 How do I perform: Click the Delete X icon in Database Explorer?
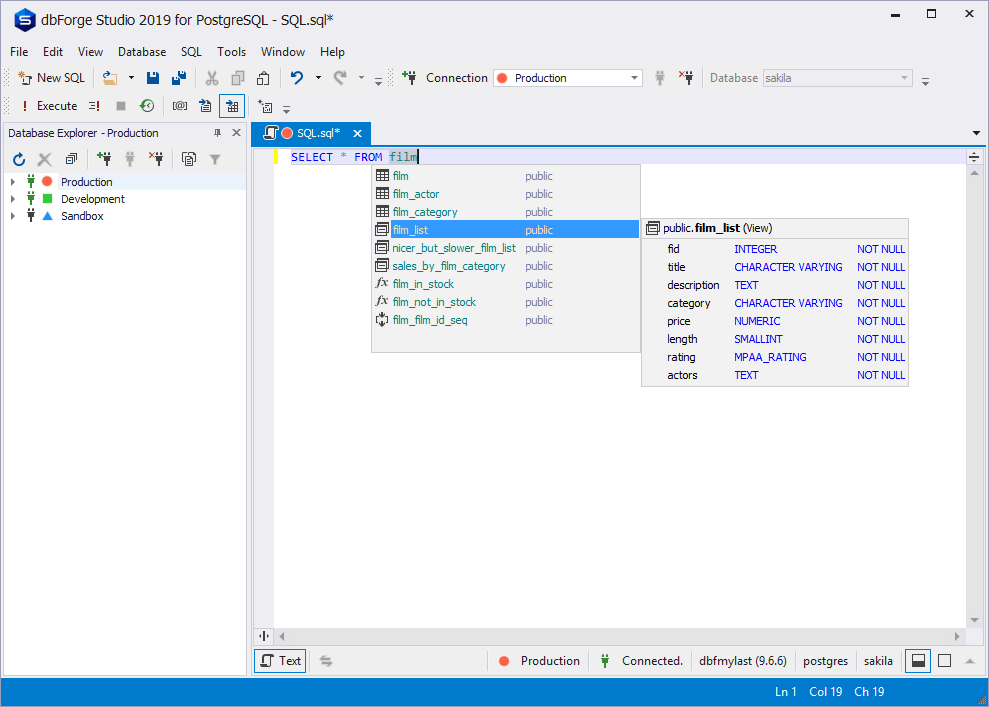point(45,160)
